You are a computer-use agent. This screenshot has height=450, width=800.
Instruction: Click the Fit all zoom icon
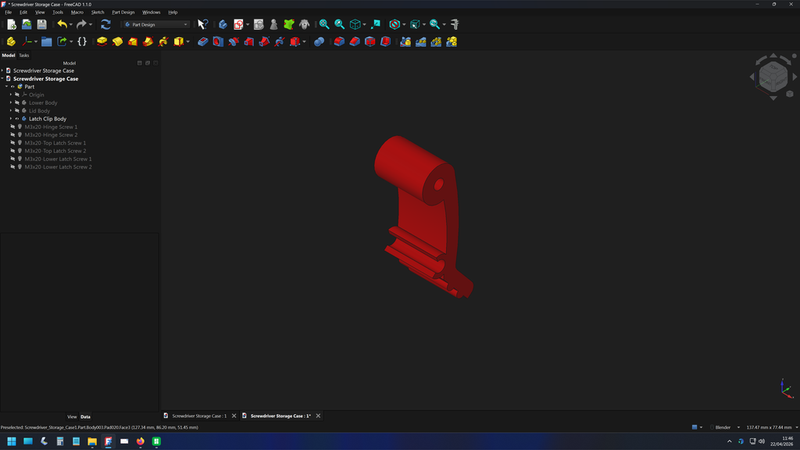(x=324, y=24)
